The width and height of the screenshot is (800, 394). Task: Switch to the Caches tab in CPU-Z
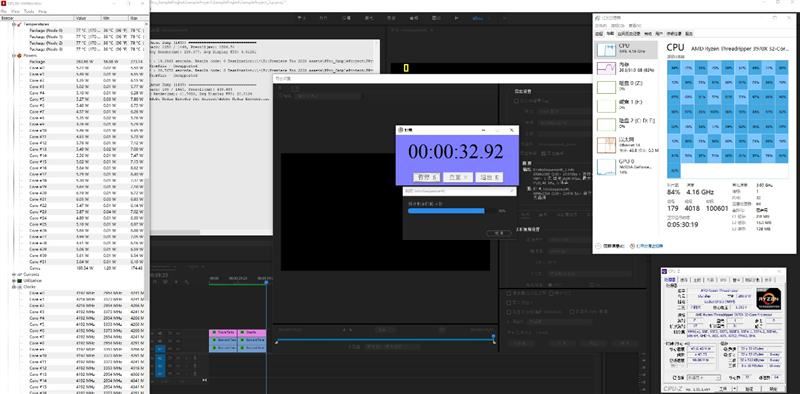pyautogui.click(x=685, y=280)
